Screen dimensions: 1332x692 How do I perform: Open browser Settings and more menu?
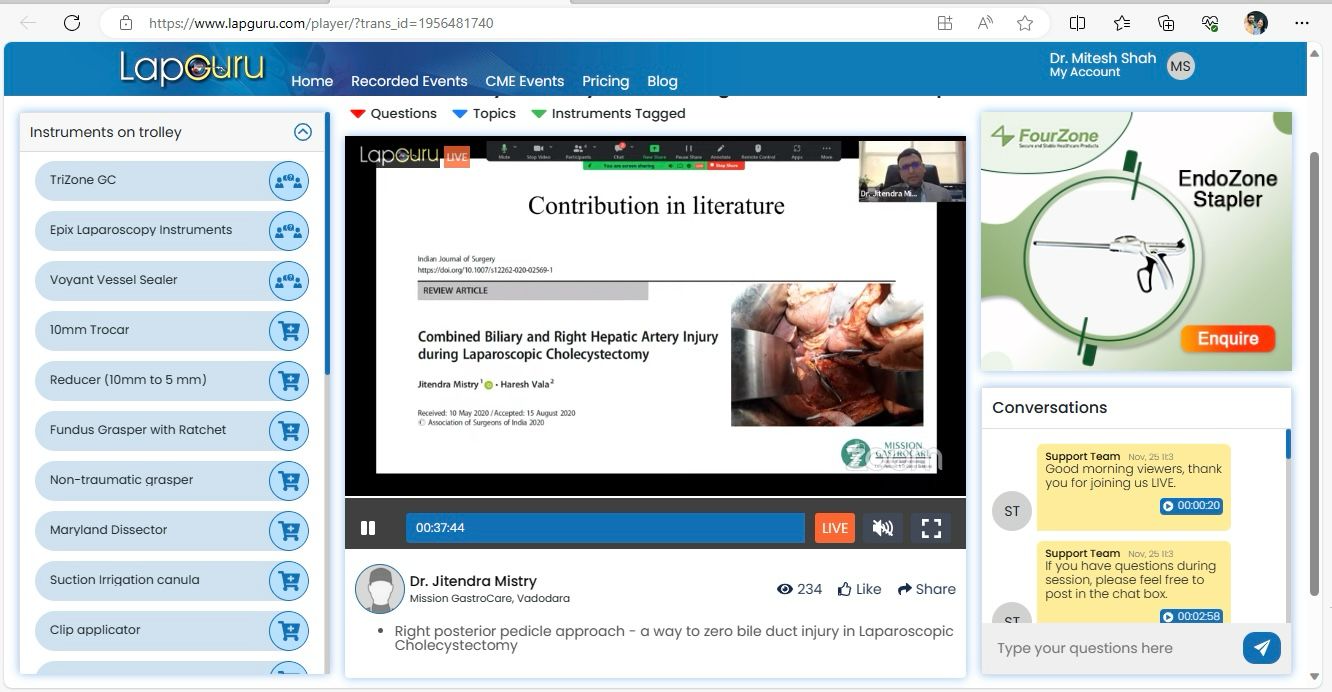[x=1301, y=23]
